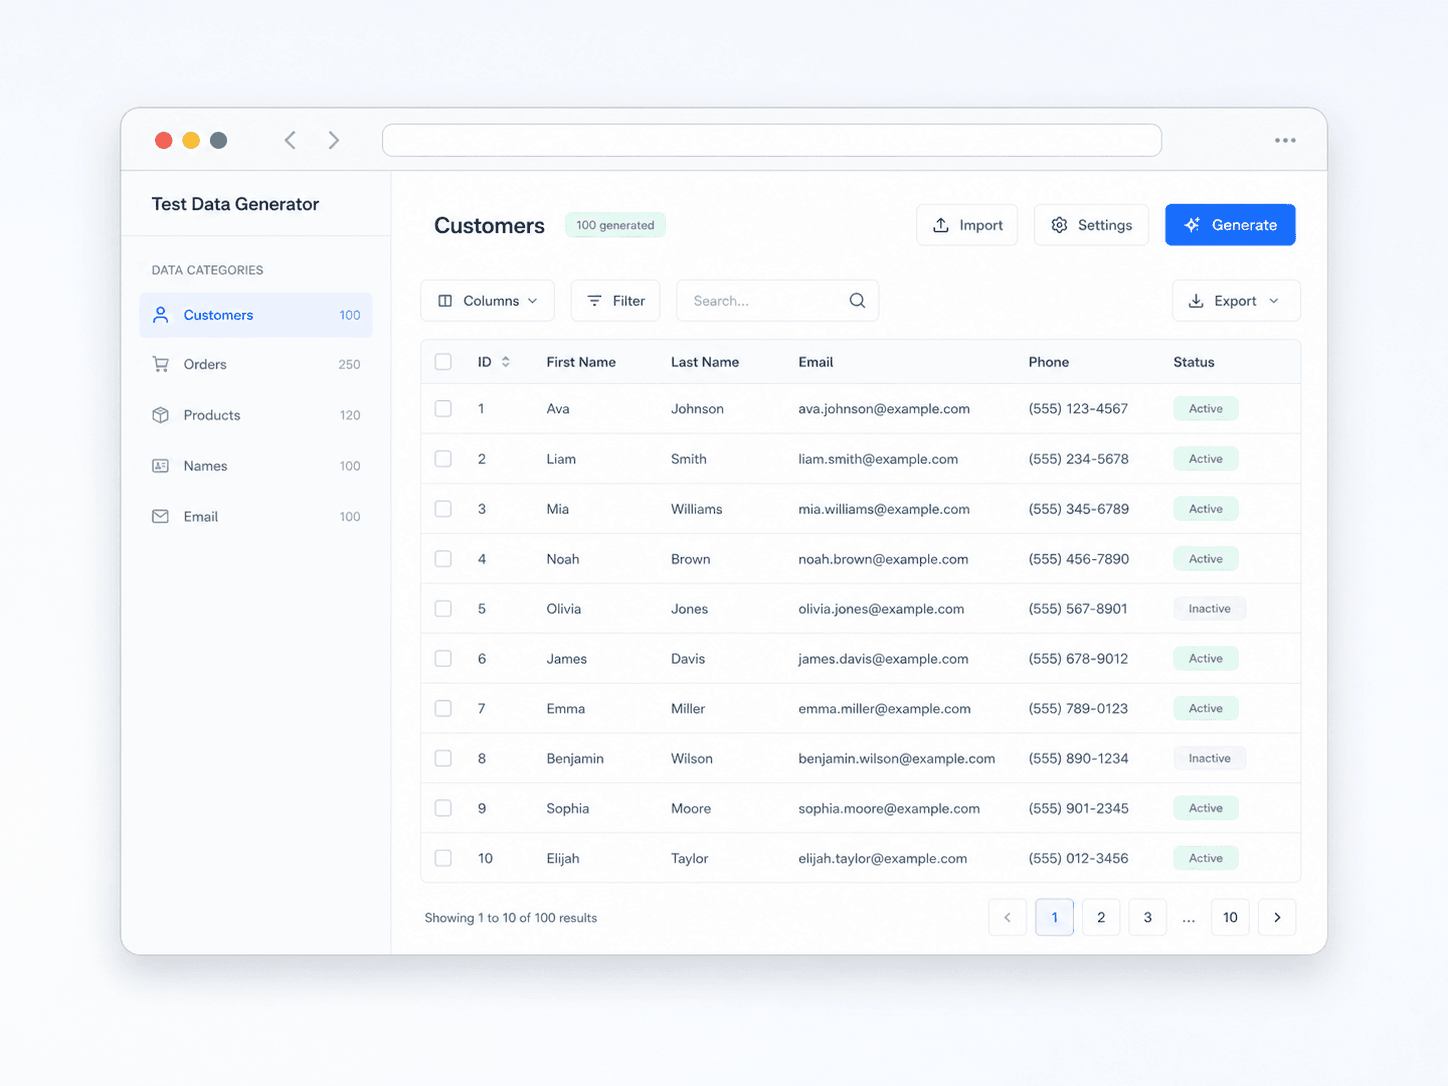Open the Orders category
This screenshot has height=1086, width=1448.
tap(256, 364)
